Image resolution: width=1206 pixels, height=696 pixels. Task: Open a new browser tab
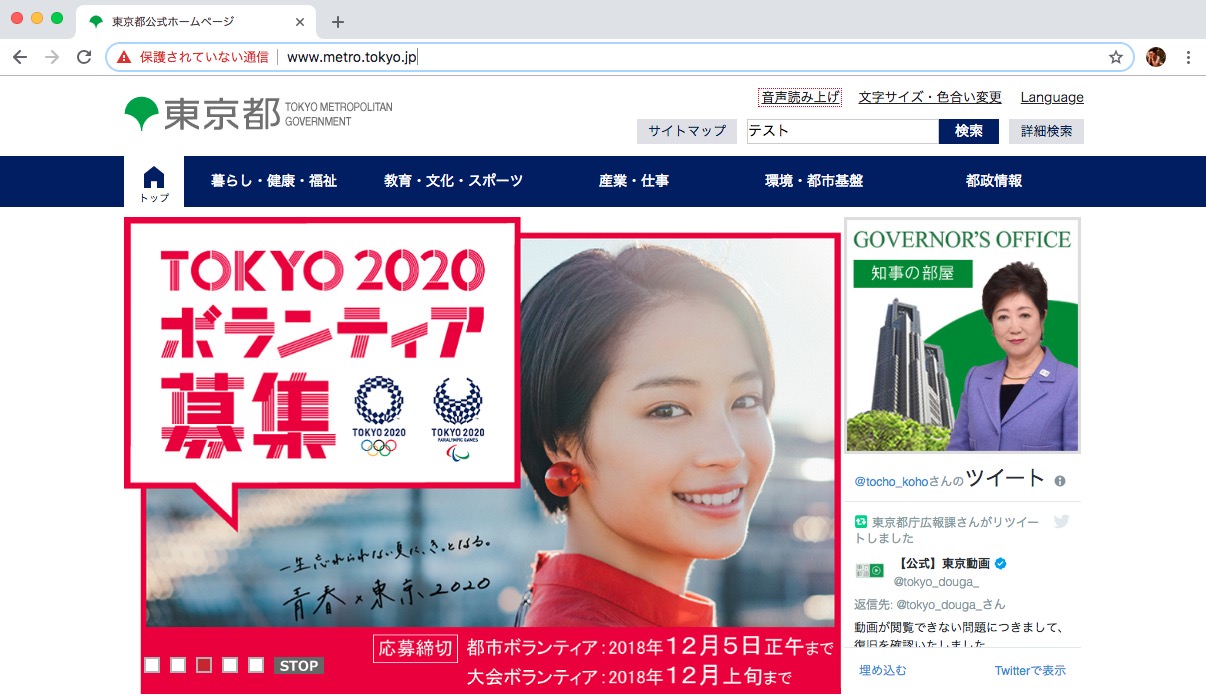(x=337, y=21)
